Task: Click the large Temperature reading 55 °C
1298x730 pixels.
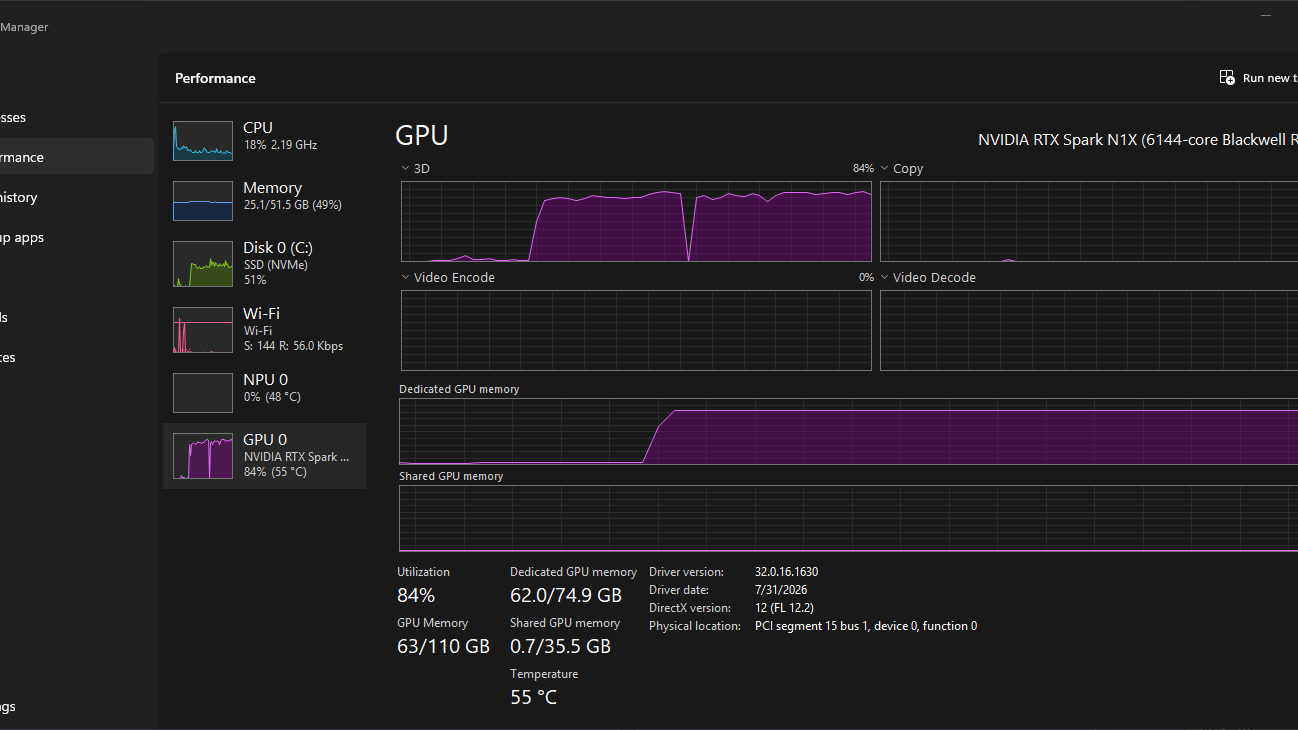Action: (x=534, y=698)
